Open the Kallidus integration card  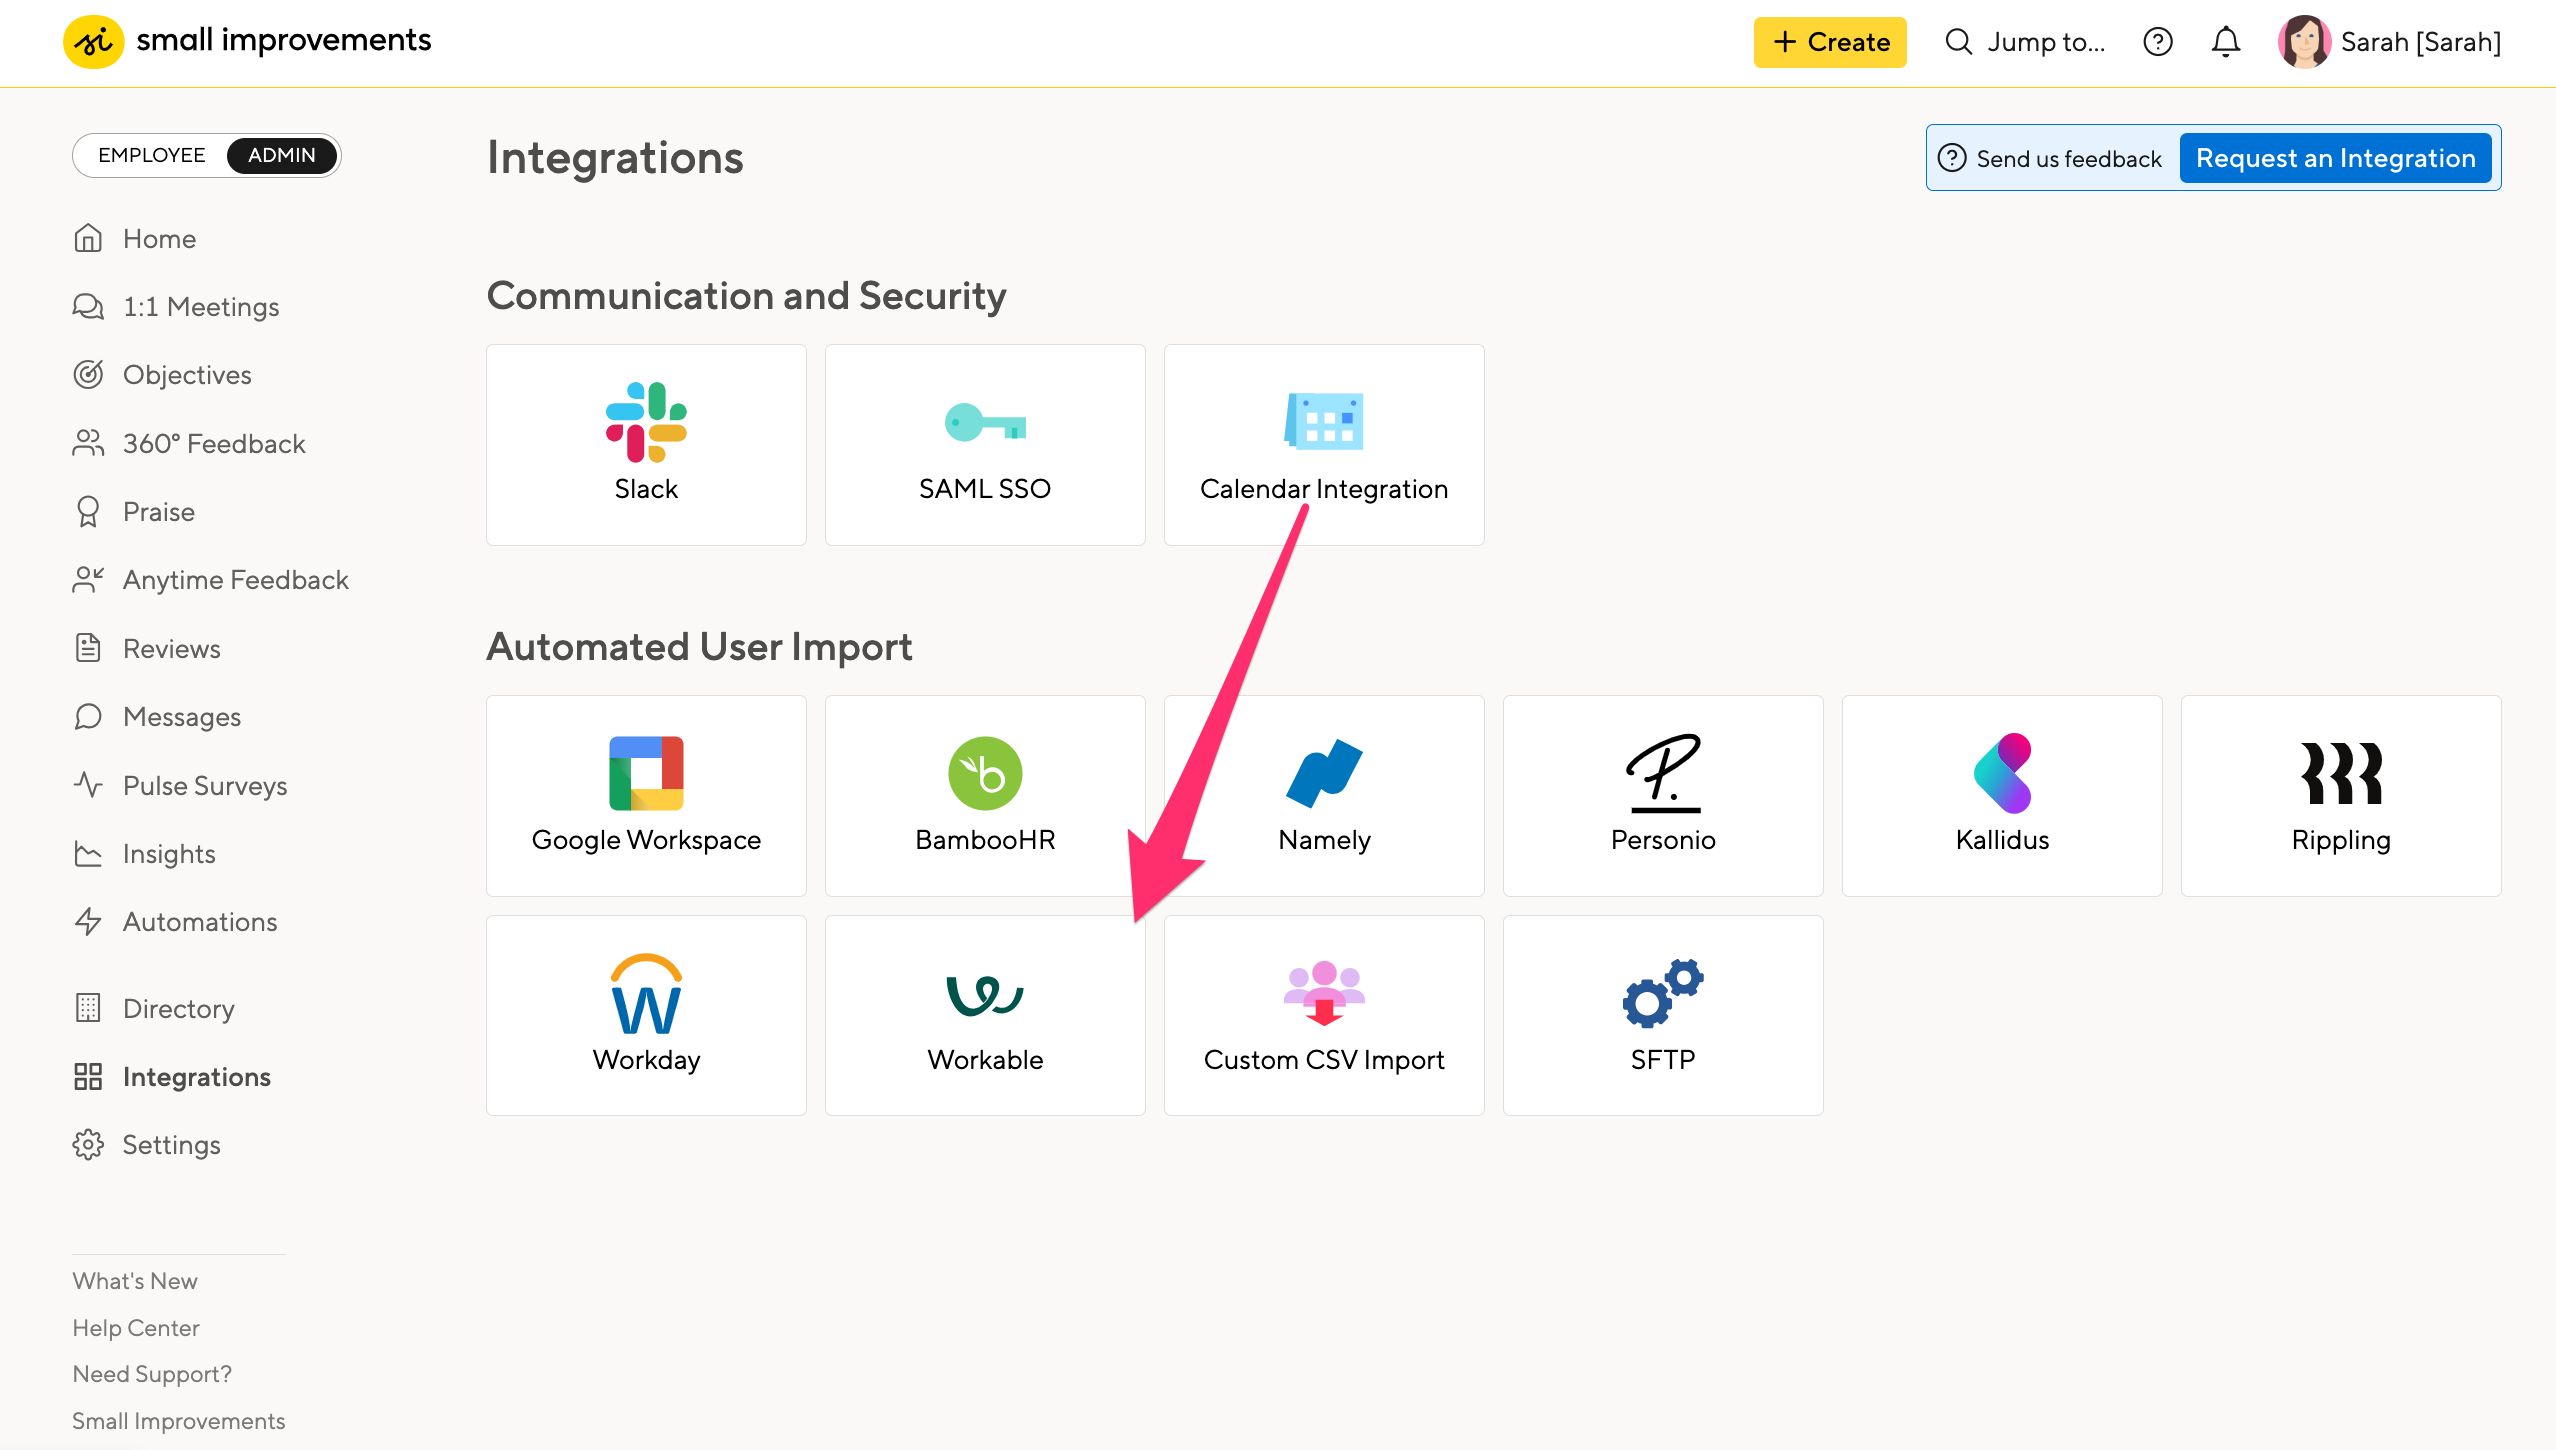(x=2002, y=796)
